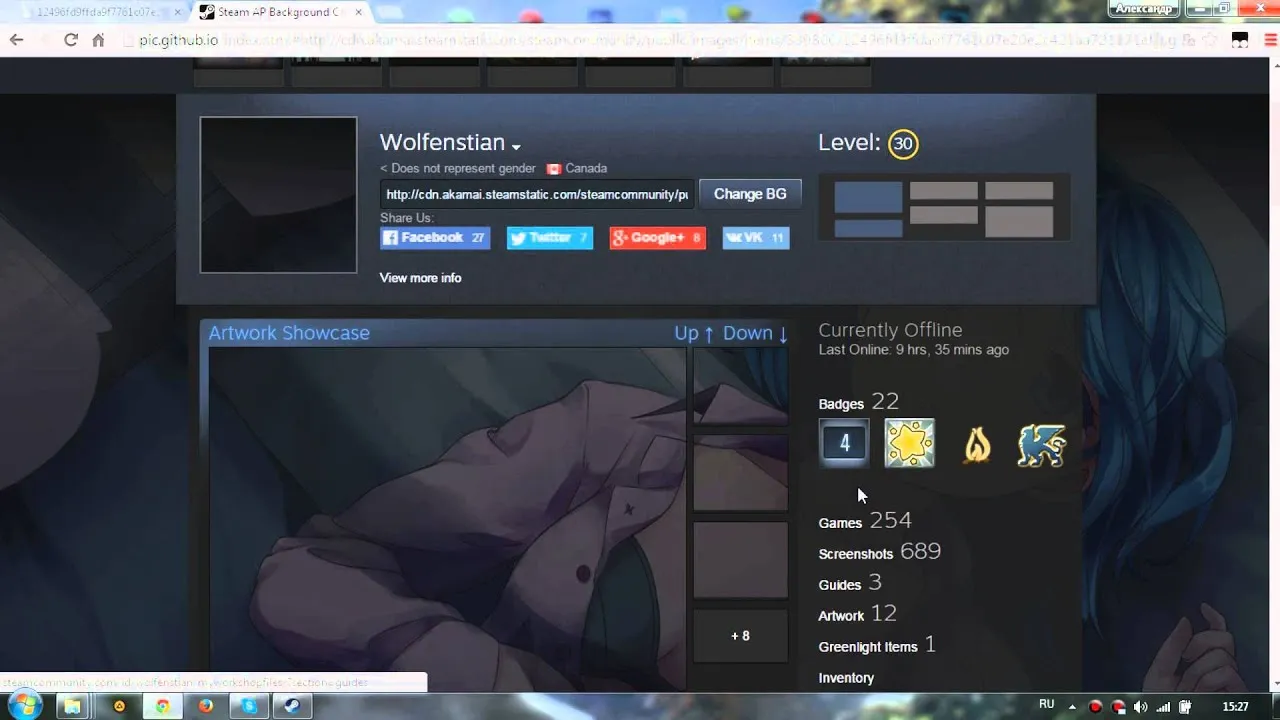Open the Greenlight Items 1 link
The image size is (1280, 720).
[x=877, y=645]
